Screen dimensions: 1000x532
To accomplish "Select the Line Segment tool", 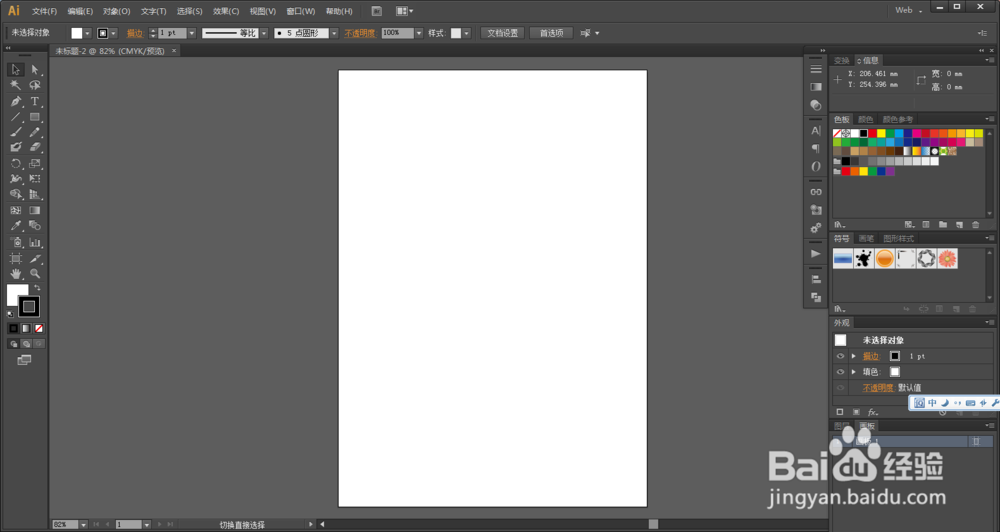I will point(16,117).
